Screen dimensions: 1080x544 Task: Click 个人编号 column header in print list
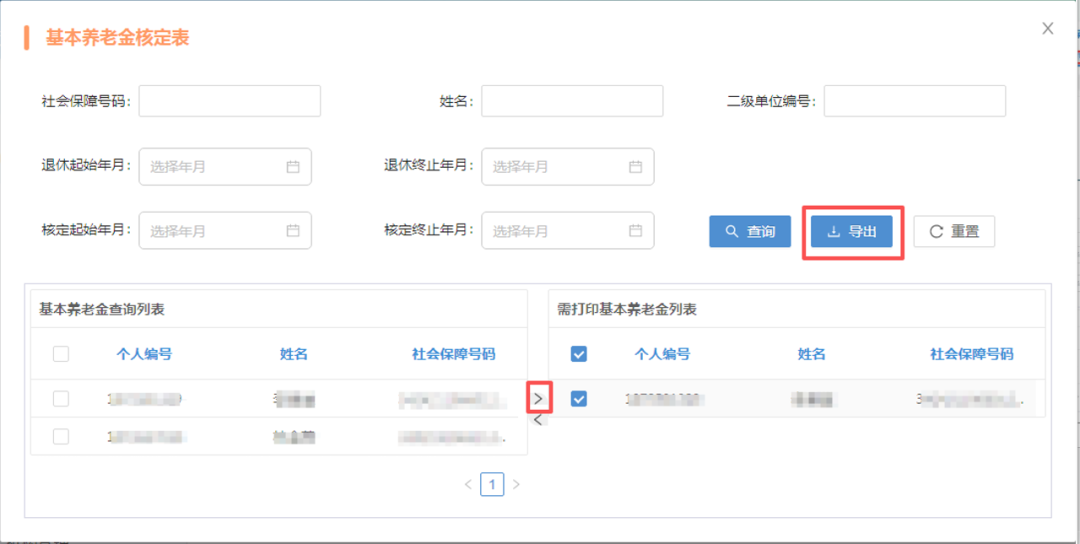(x=662, y=354)
